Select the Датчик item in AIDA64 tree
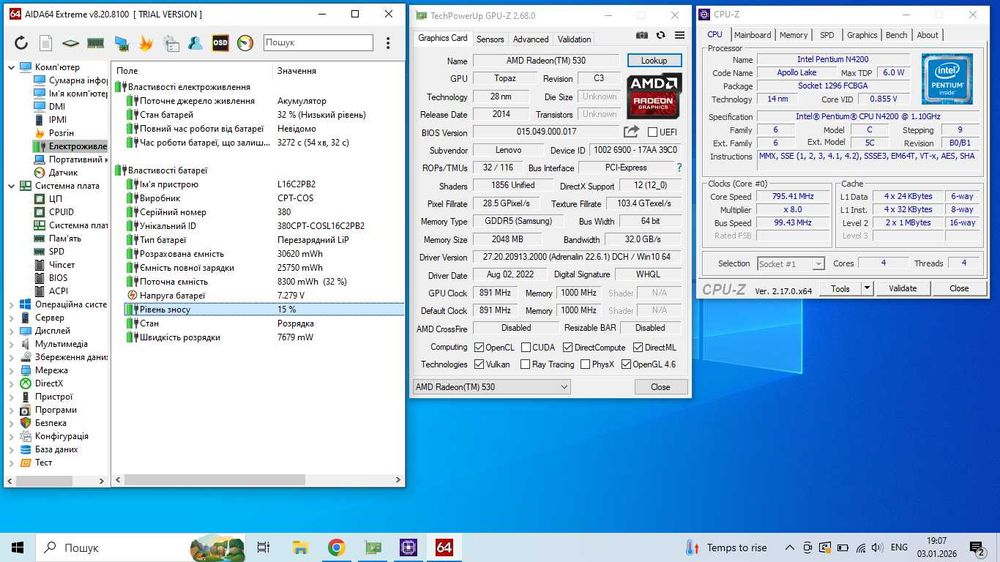The height and width of the screenshot is (562, 1000). pos(62,172)
